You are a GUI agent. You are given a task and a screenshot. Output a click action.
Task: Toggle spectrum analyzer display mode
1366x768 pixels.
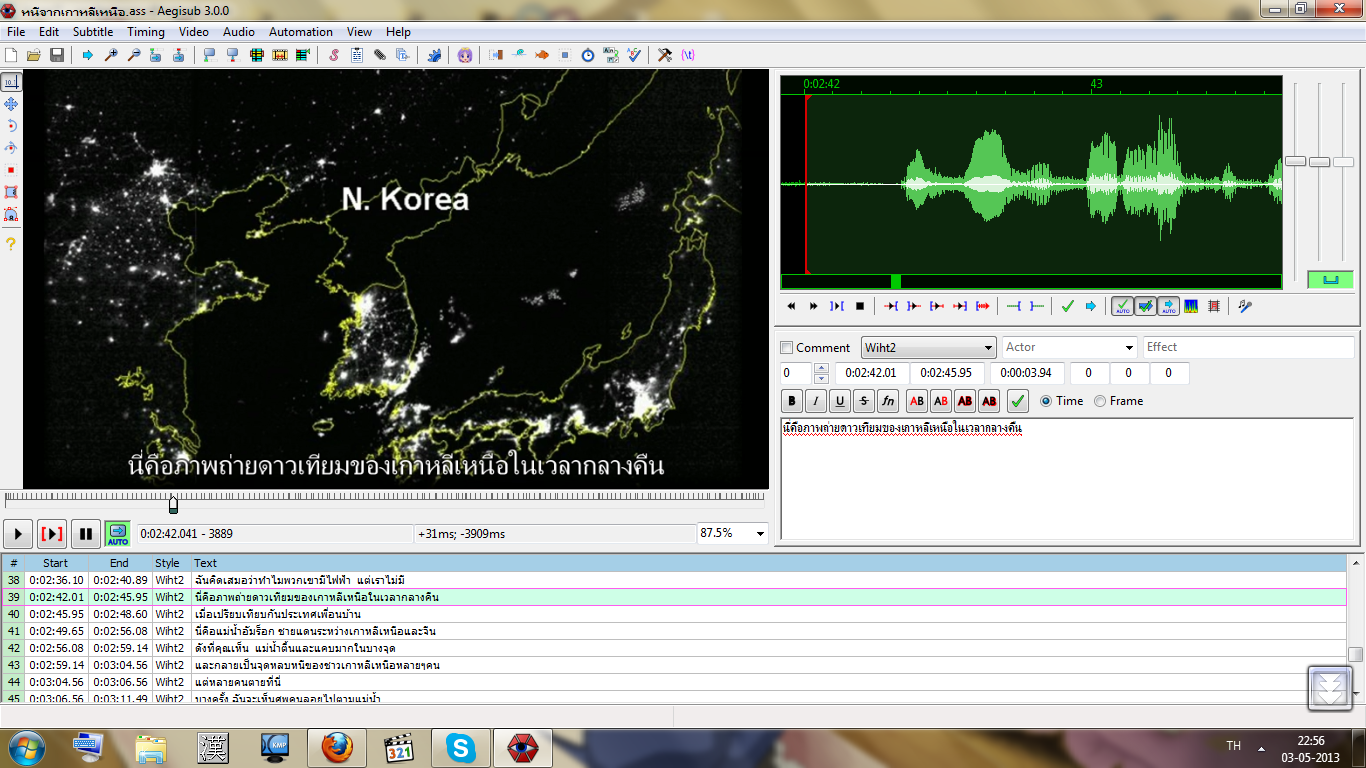pyautogui.click(x=1191, y=306)
